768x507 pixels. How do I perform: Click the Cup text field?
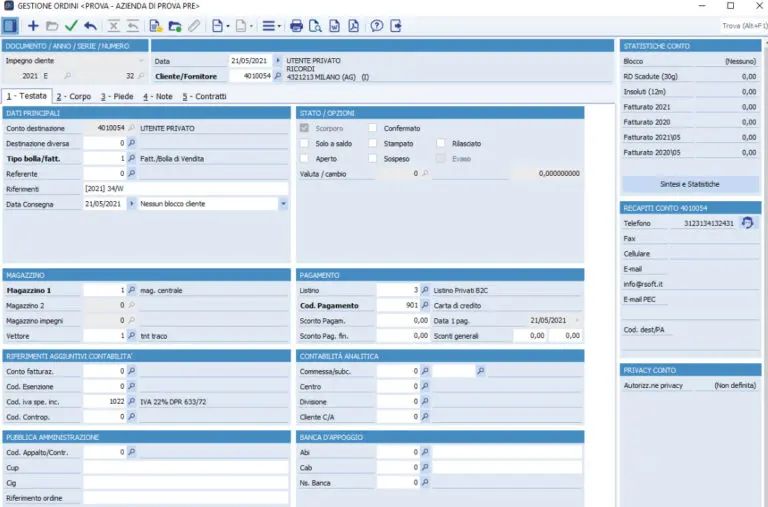tap(185, 467)
